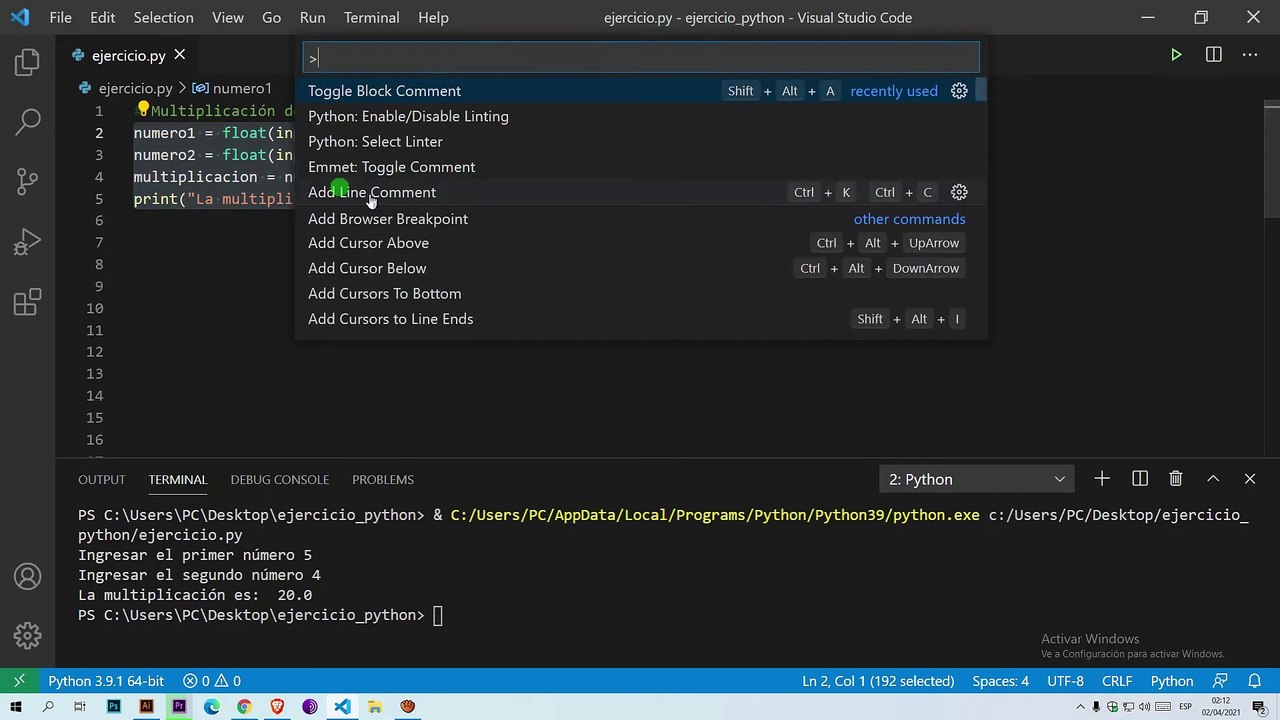Open Brave browser from the taskbar
Screen dimensions: 1280x720
point(277,707)
